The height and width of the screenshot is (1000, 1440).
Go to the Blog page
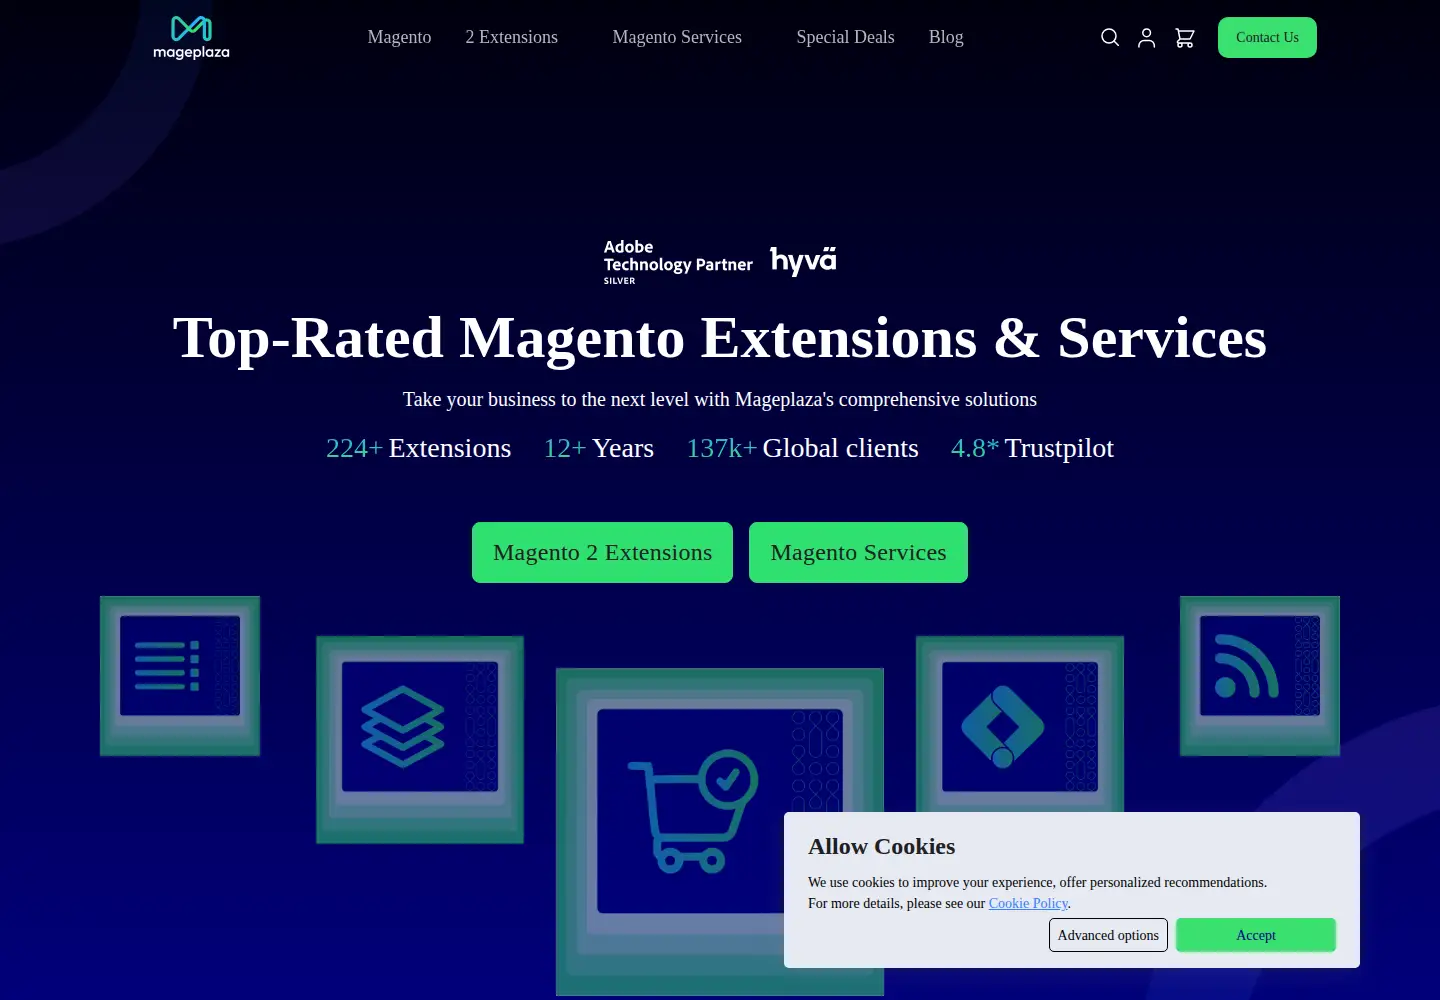coord(946,37)
